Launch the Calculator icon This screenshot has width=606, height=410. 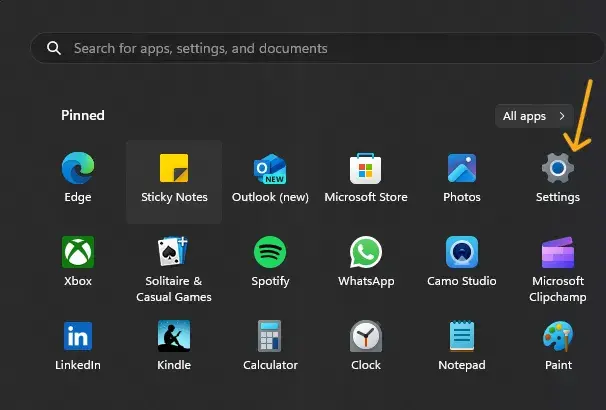pos(270,336)
